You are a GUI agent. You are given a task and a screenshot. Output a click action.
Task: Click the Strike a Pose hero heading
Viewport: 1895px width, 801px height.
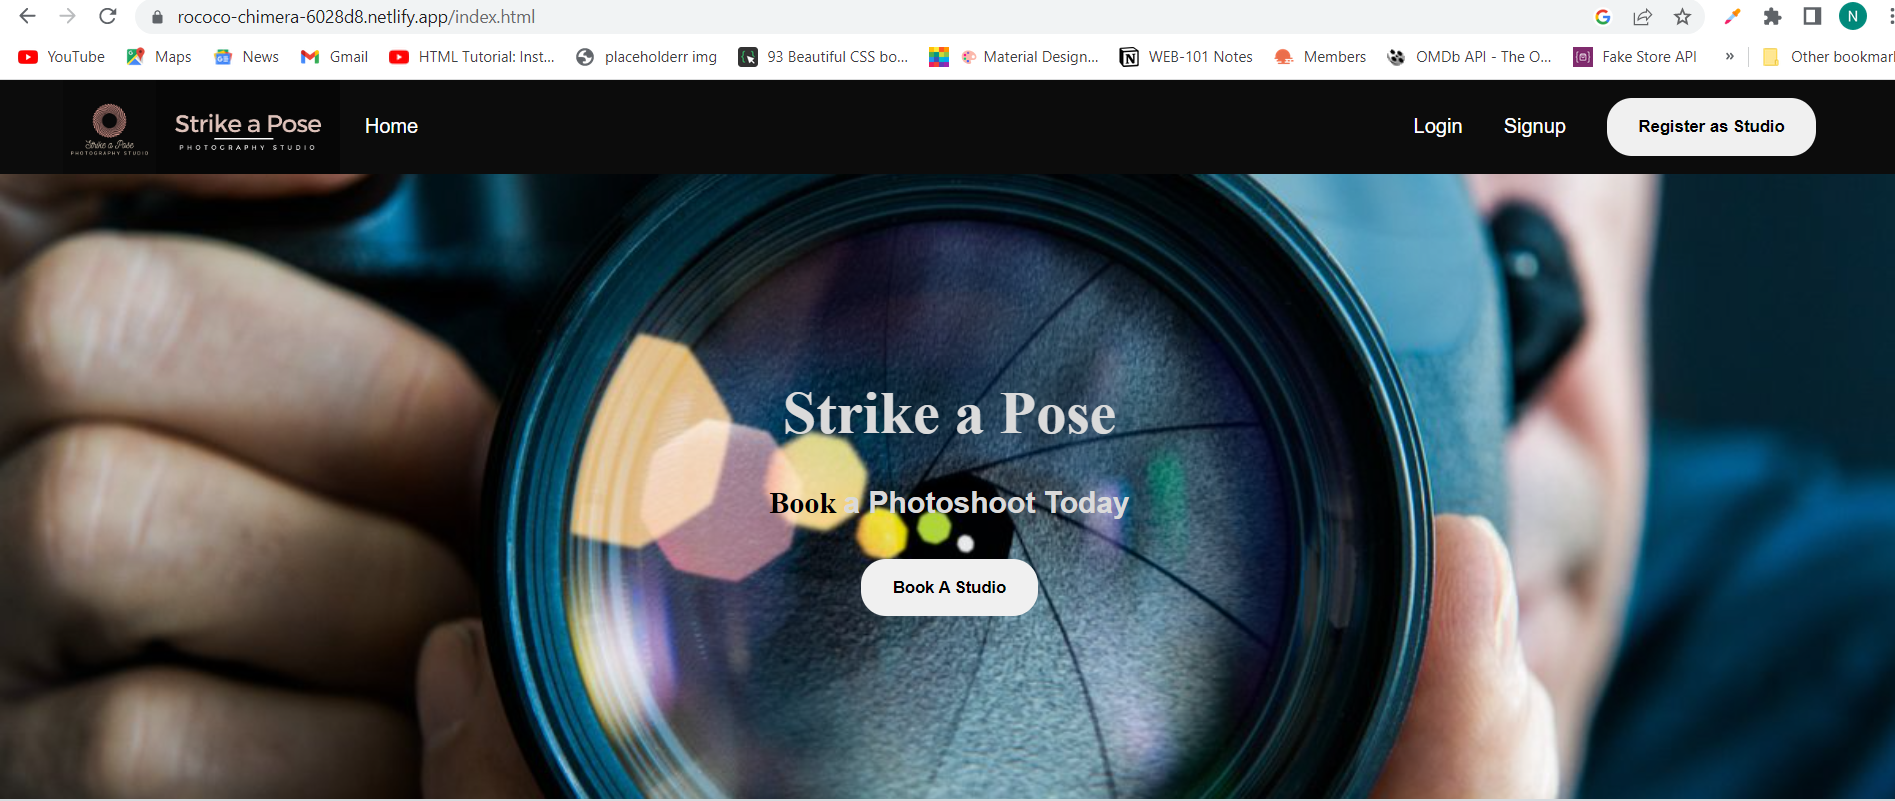tap(949, 413)
